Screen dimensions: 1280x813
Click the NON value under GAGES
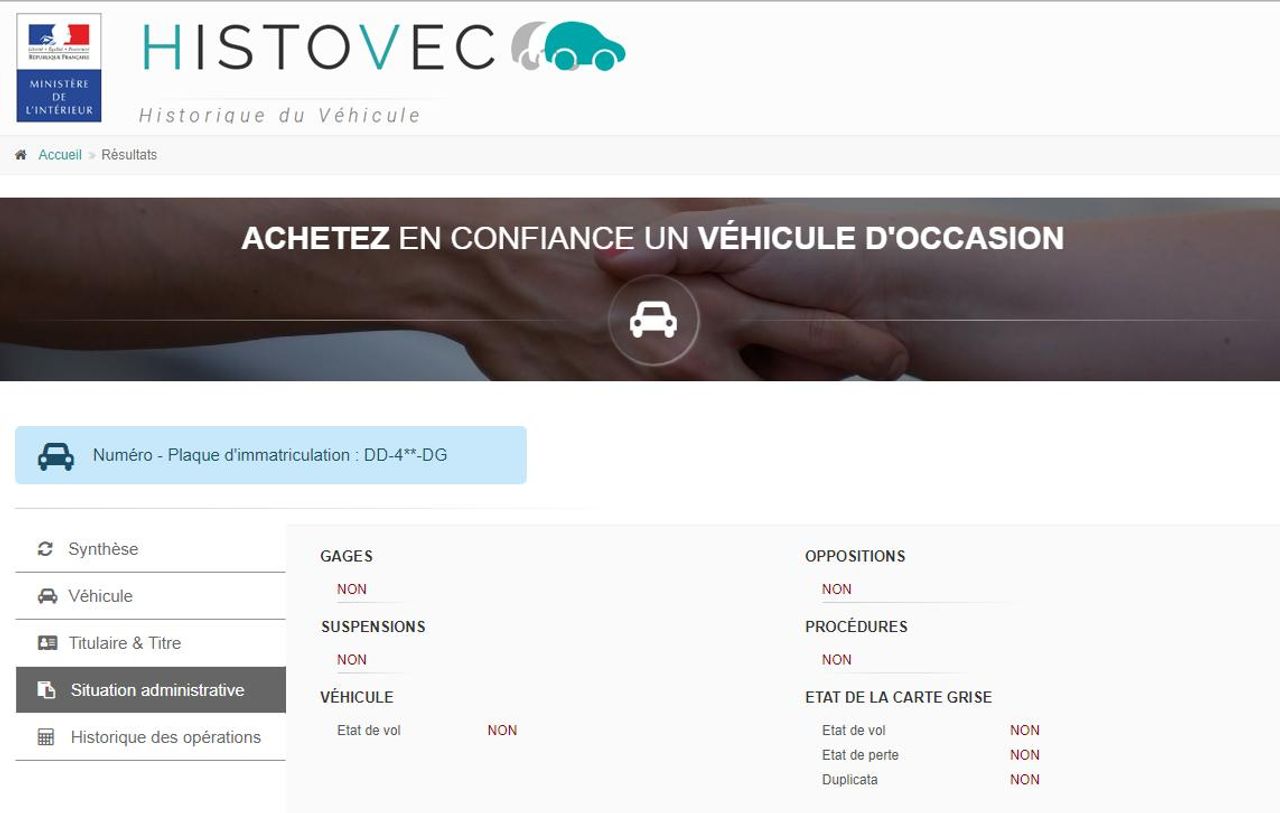click(x=352, y=589)
